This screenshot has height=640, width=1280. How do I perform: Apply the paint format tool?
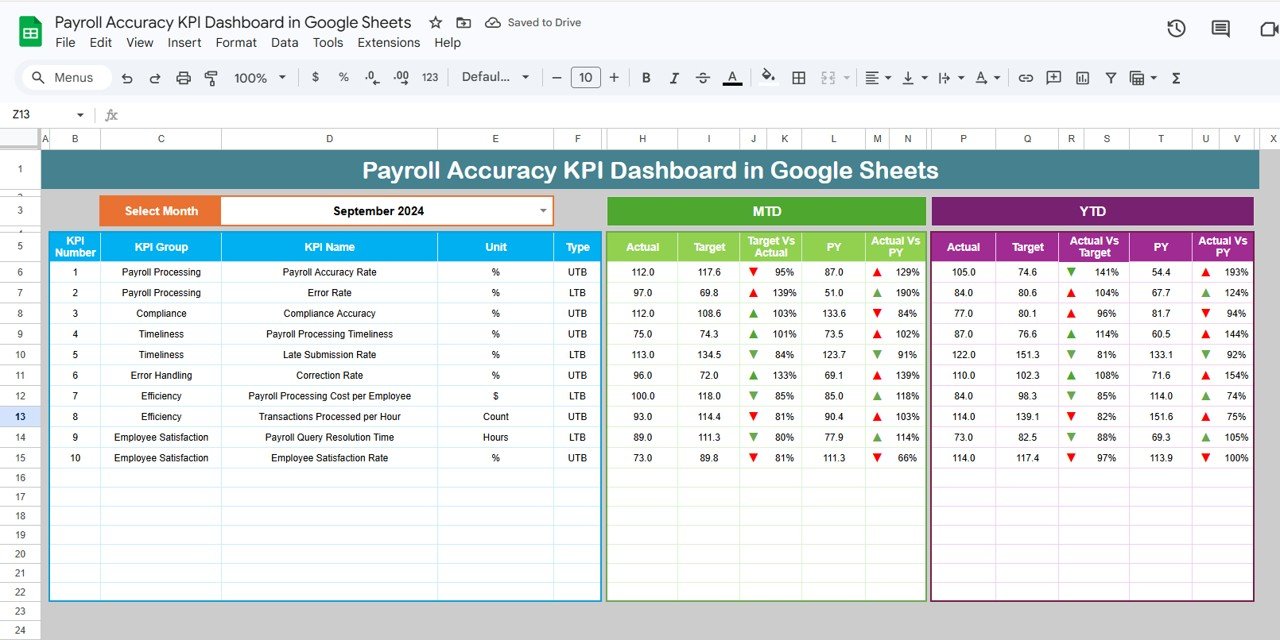(211, 77)
